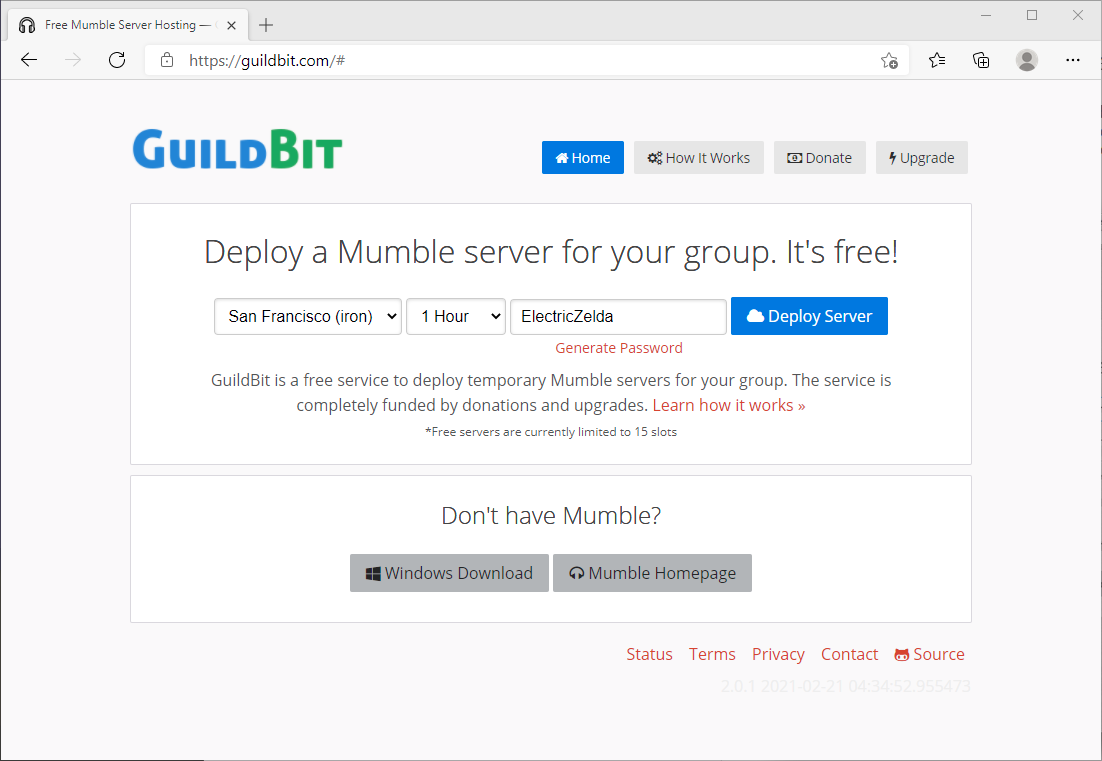This screenshot has height=761, width=1102.
Task: Maximize the browser window
Action: pyautogui.click(x=1032, y=15)
